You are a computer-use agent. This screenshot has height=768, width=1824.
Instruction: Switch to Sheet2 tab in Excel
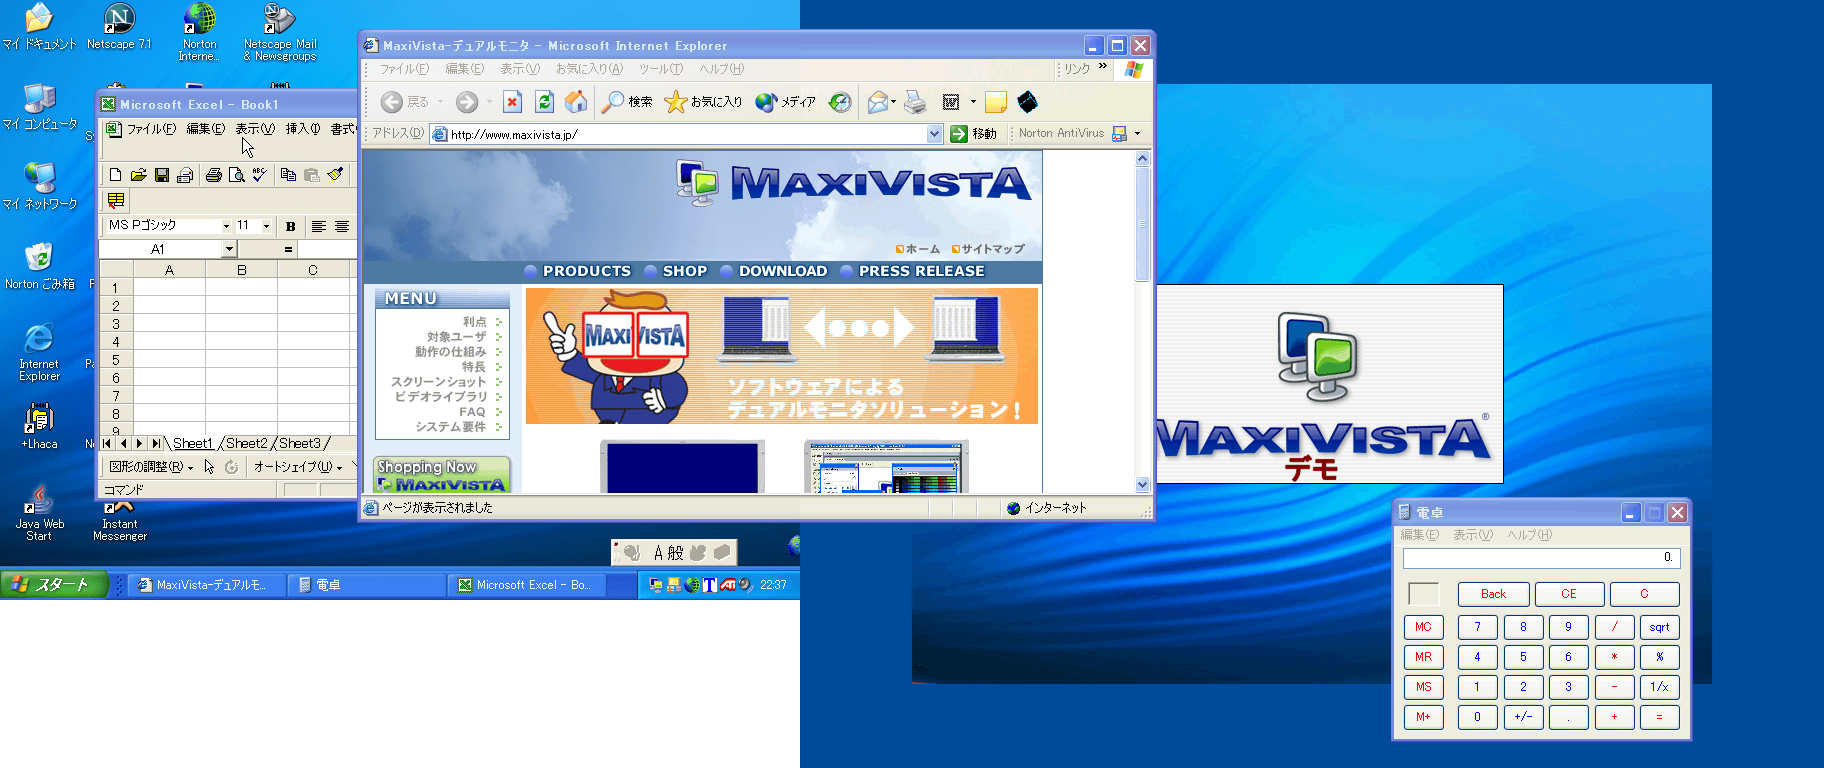coord(247,443)
